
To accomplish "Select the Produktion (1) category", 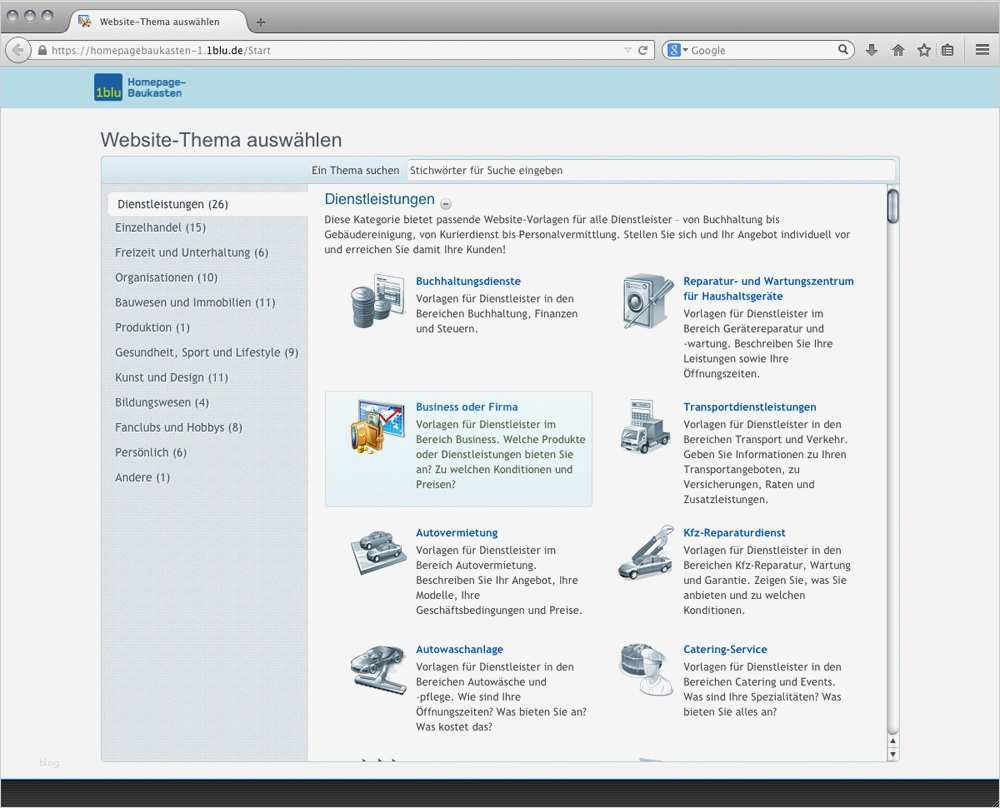I will click(152, 327).
